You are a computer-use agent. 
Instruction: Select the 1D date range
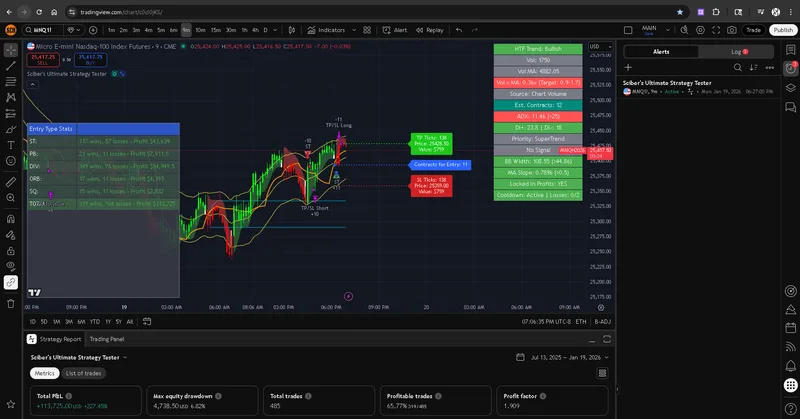(33, 322)
